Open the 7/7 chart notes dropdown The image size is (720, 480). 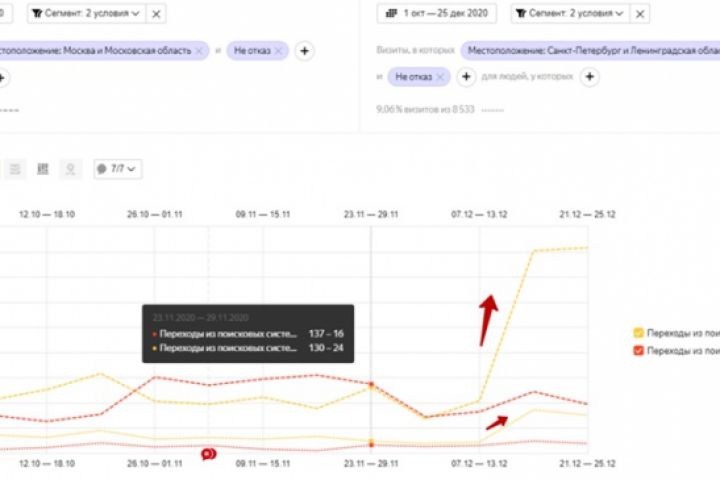[118, 169]
